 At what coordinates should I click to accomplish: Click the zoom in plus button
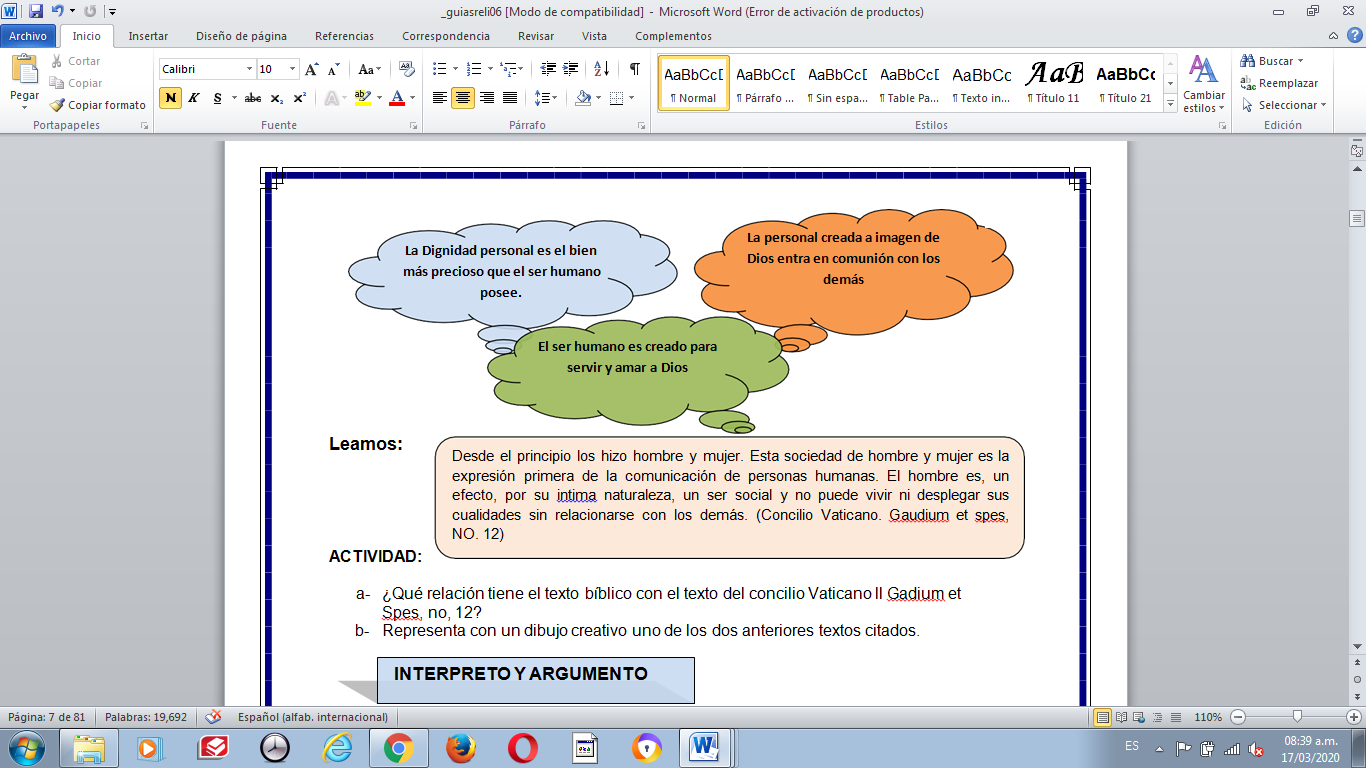coord(1354,717)
